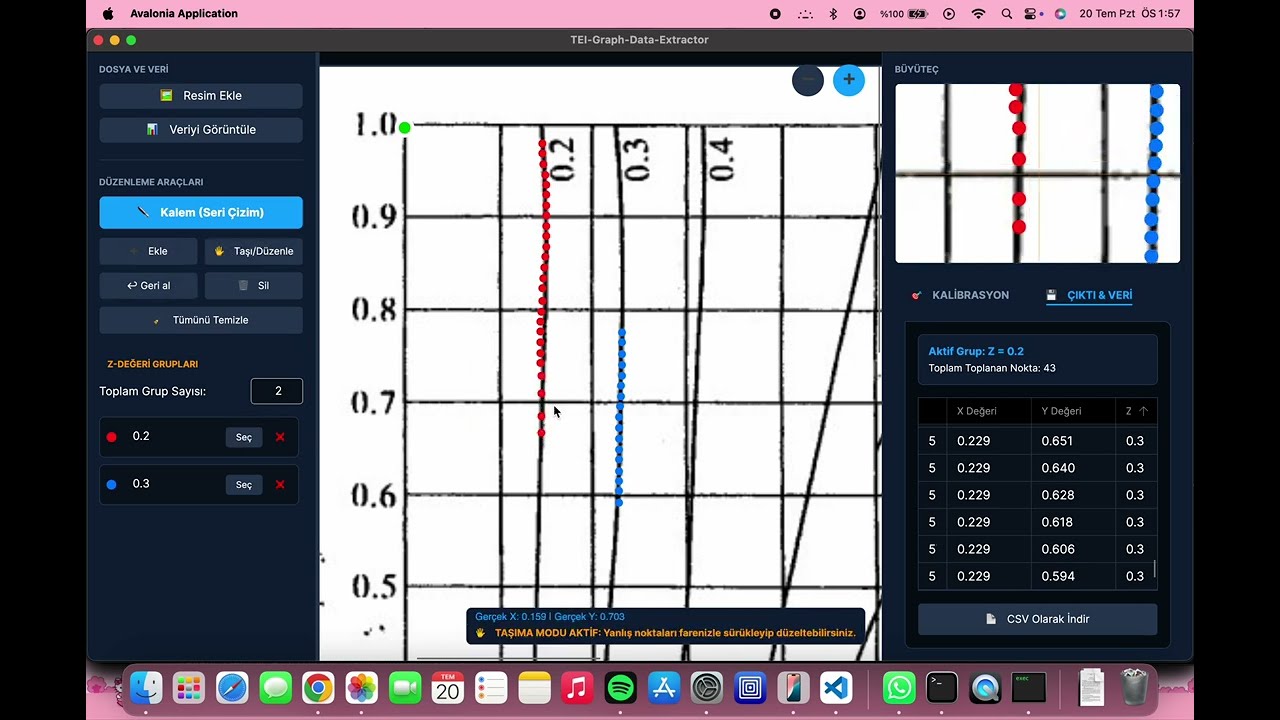Click the group name 0.3 in list
The width and height of the screenshot is (1280, 720).
(x=141, y=483)
